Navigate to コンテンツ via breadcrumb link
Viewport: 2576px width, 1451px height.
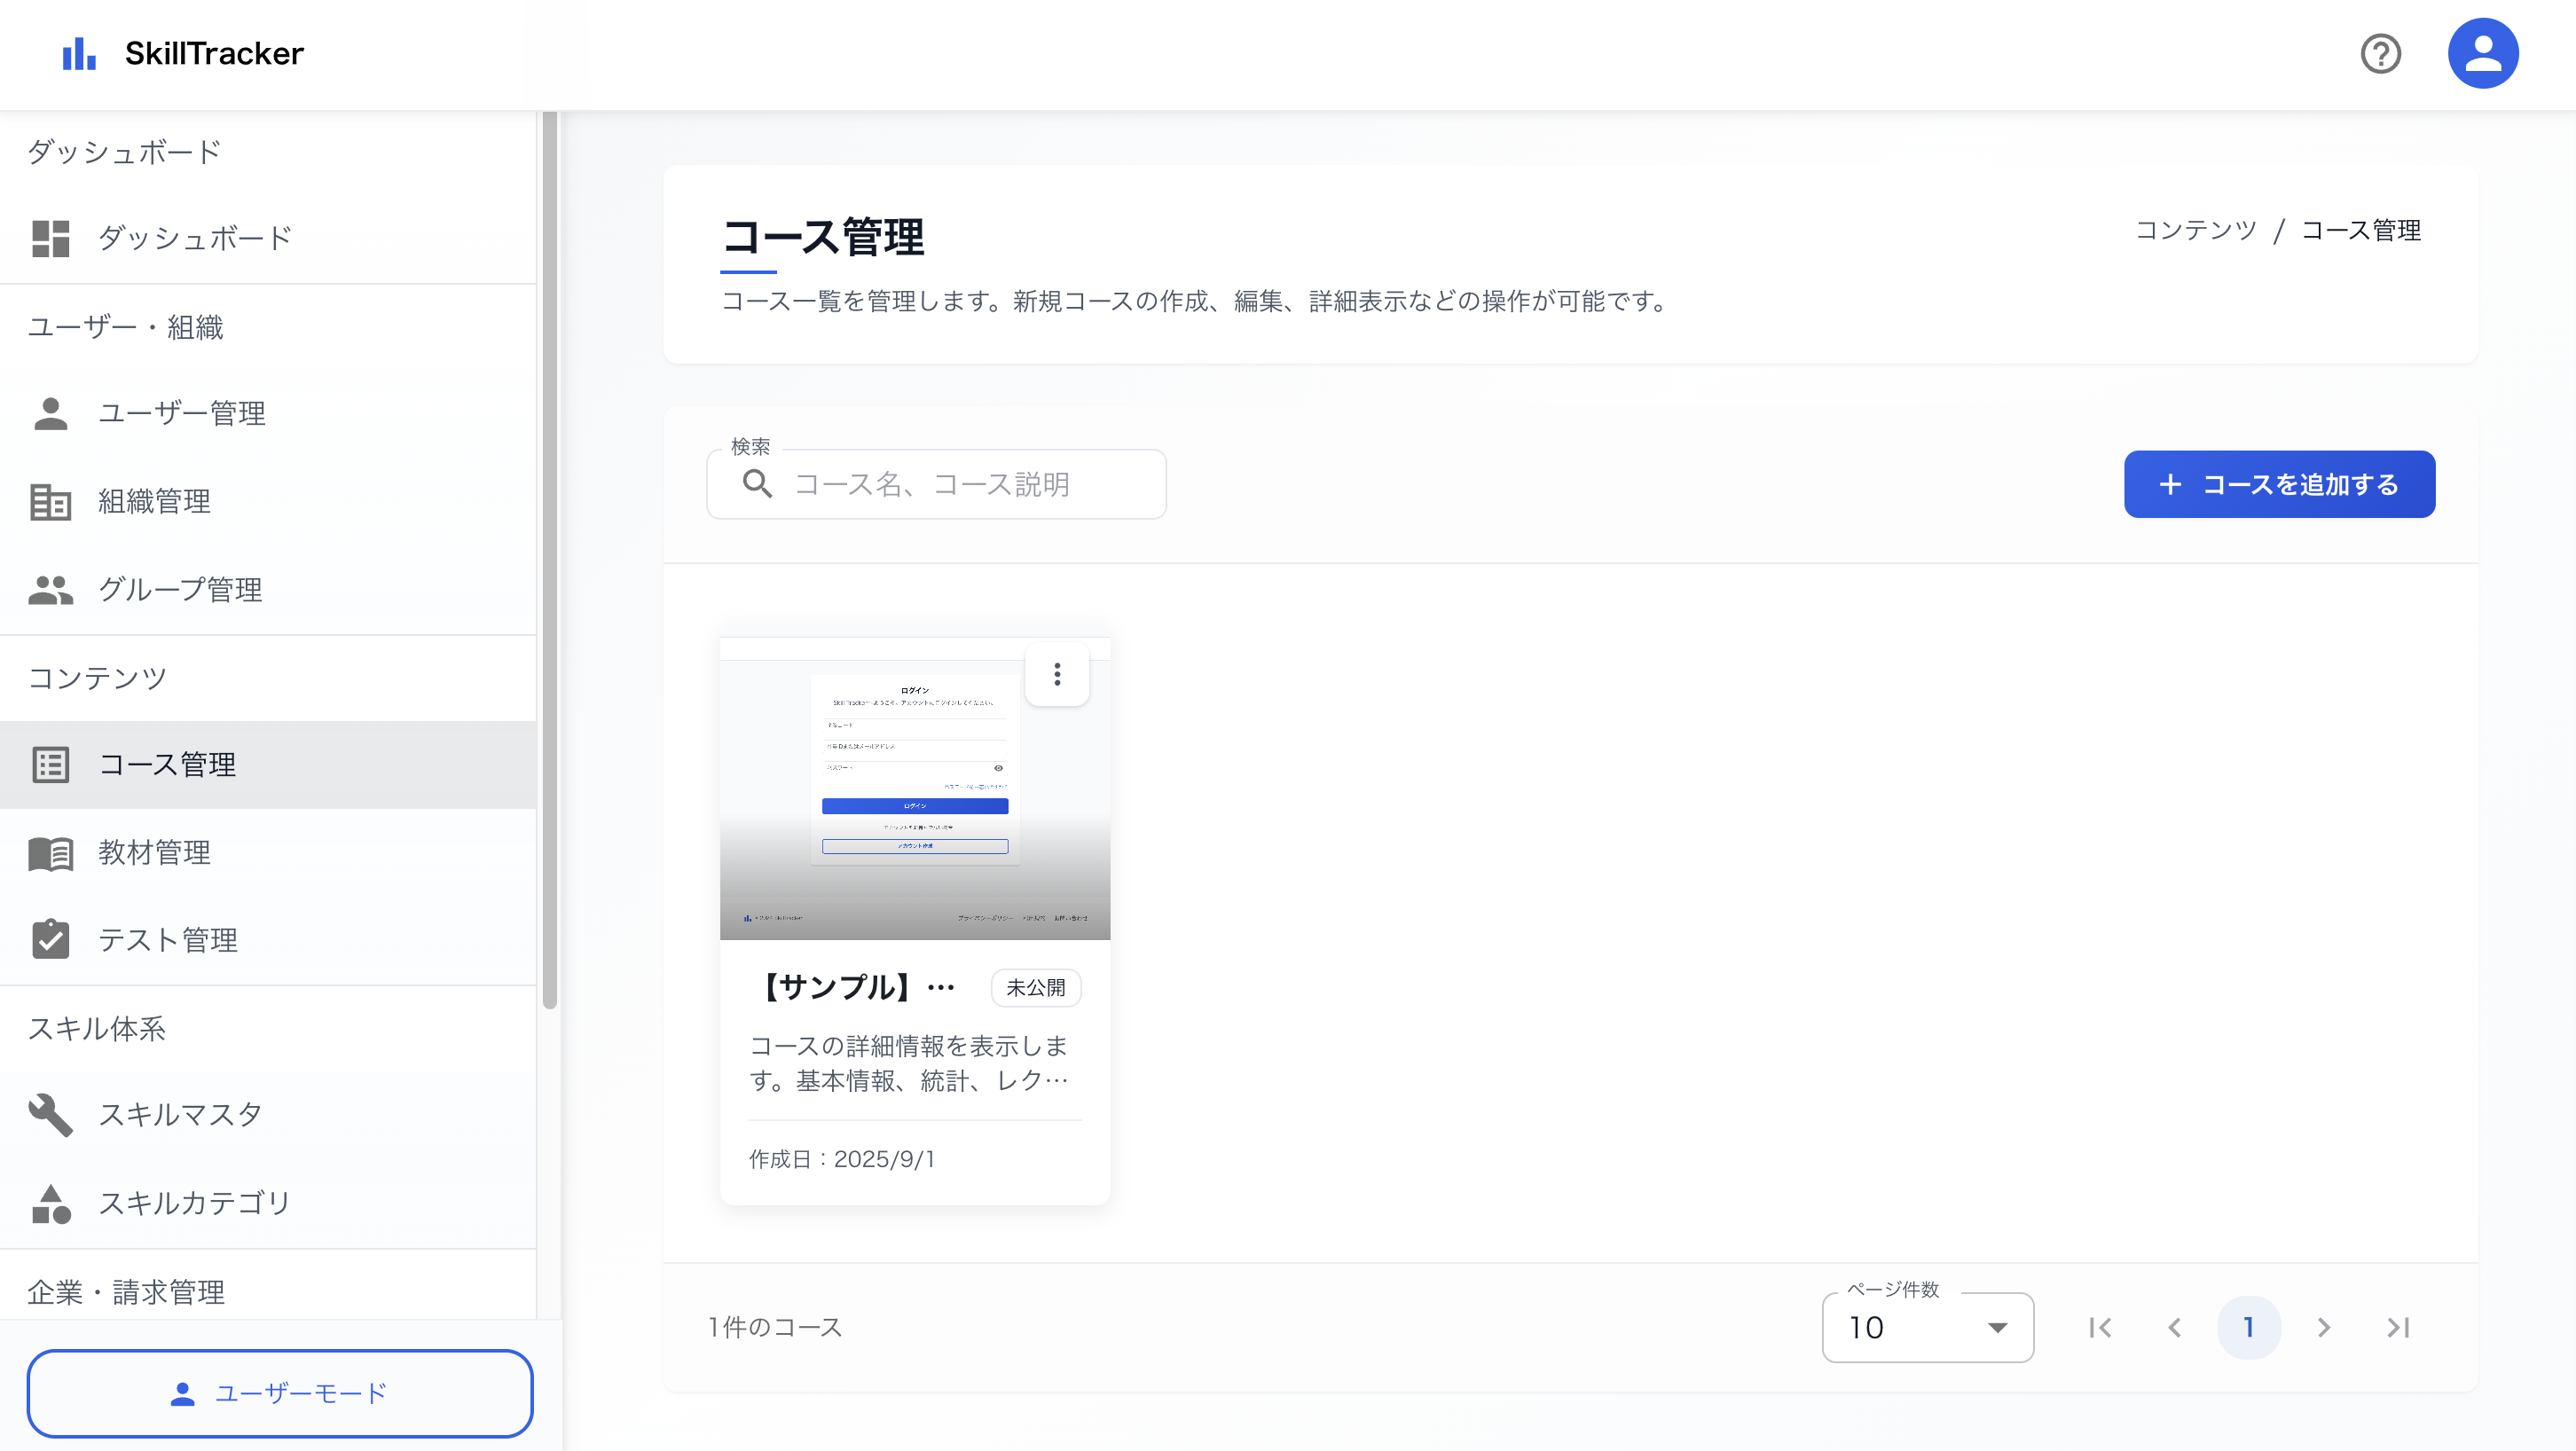2194,230
